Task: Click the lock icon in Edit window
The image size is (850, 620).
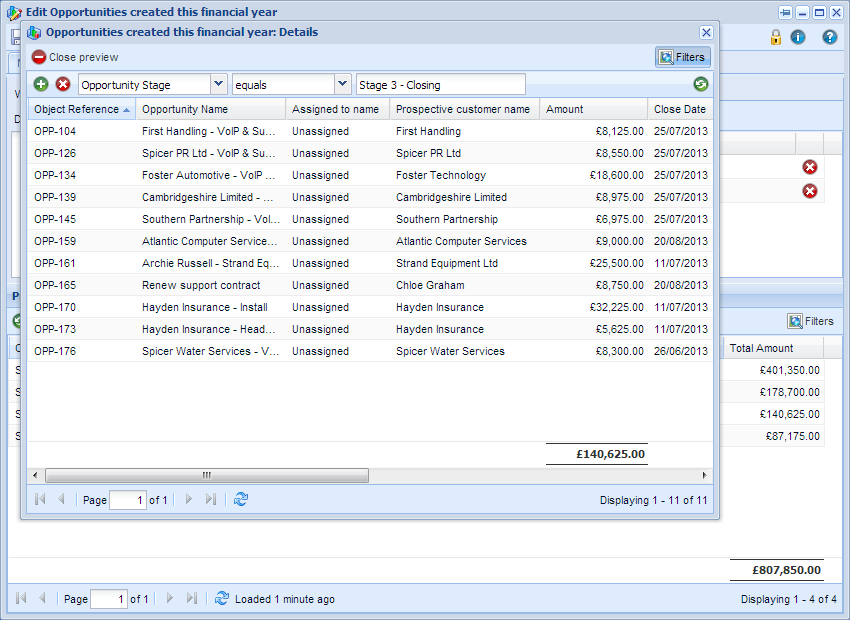Action: 776,37
